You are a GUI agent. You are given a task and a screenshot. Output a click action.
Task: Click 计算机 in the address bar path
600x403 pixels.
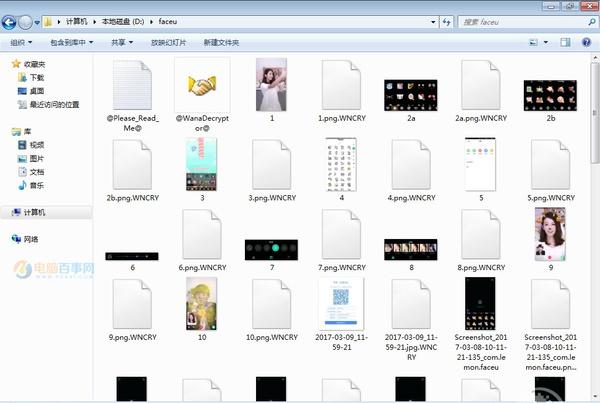(x=79, y=21)
